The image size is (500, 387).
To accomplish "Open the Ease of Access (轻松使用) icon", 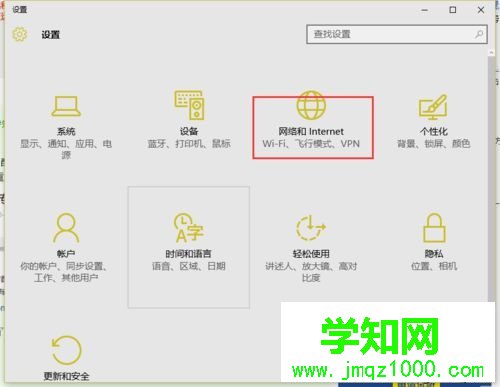I will coord(311,228).
